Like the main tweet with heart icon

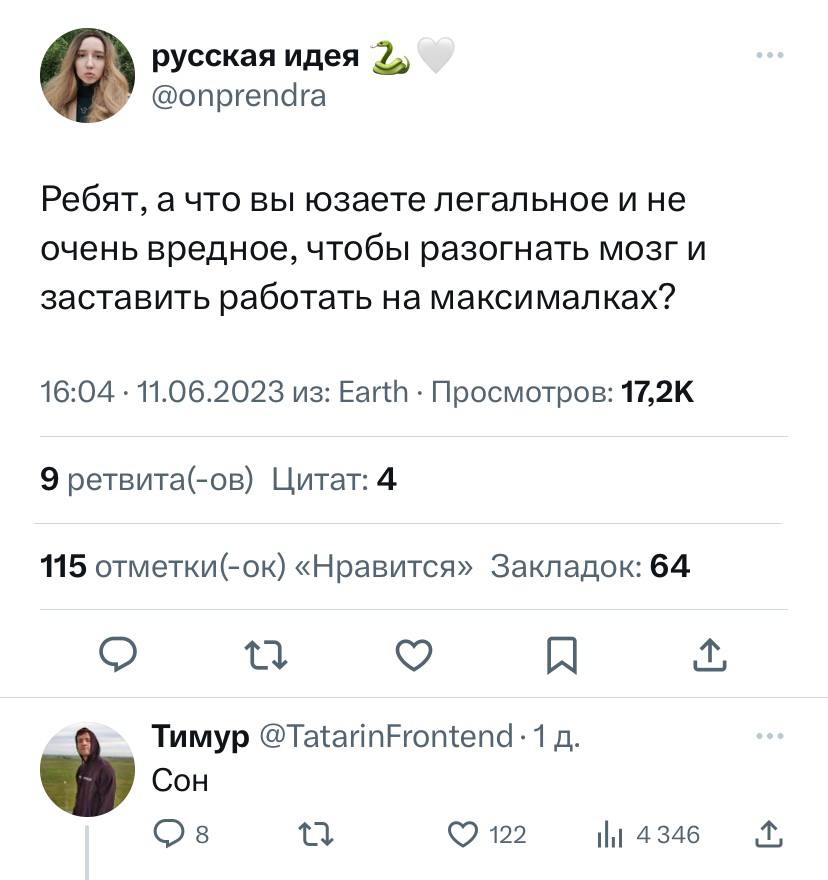[414, 655]
